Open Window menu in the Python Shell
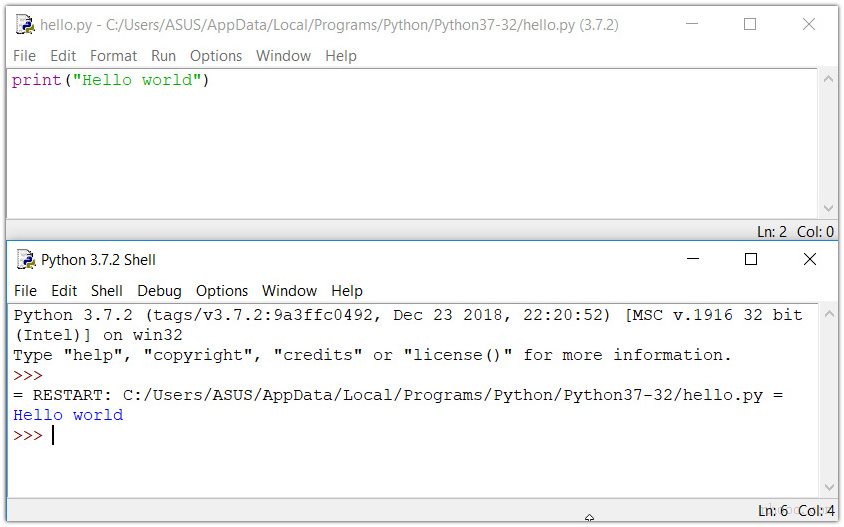 tap(289, 291)
